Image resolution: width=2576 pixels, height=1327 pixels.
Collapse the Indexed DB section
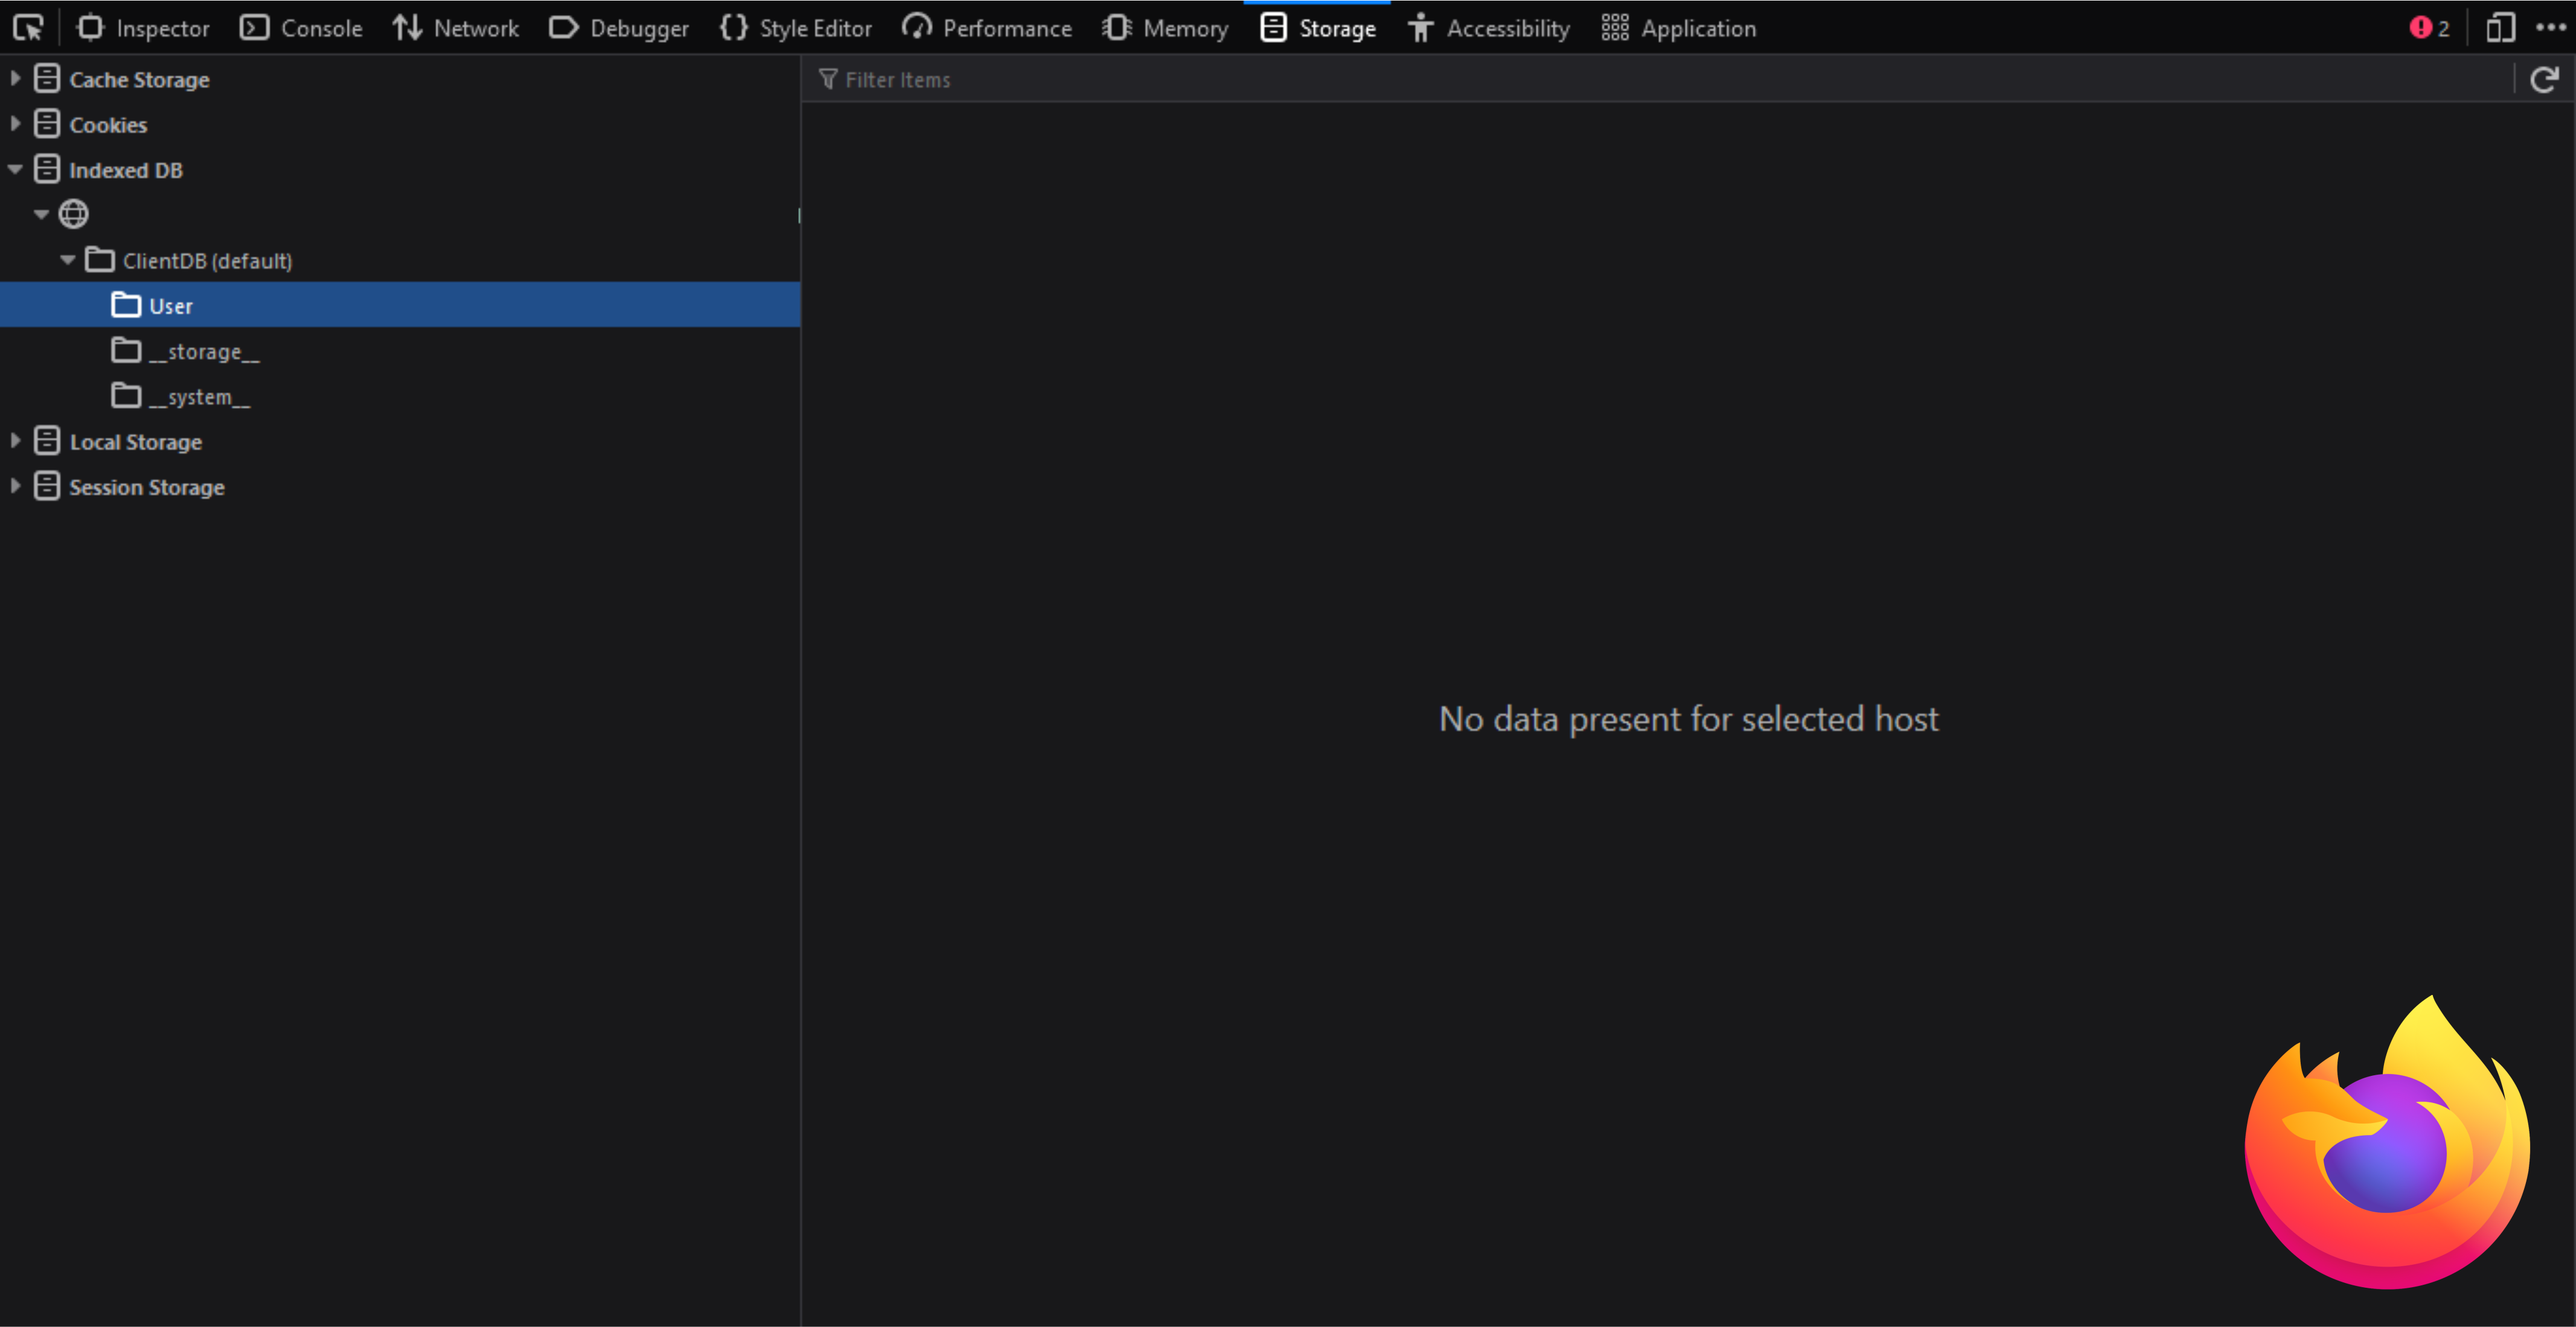(x=15, y=168)
